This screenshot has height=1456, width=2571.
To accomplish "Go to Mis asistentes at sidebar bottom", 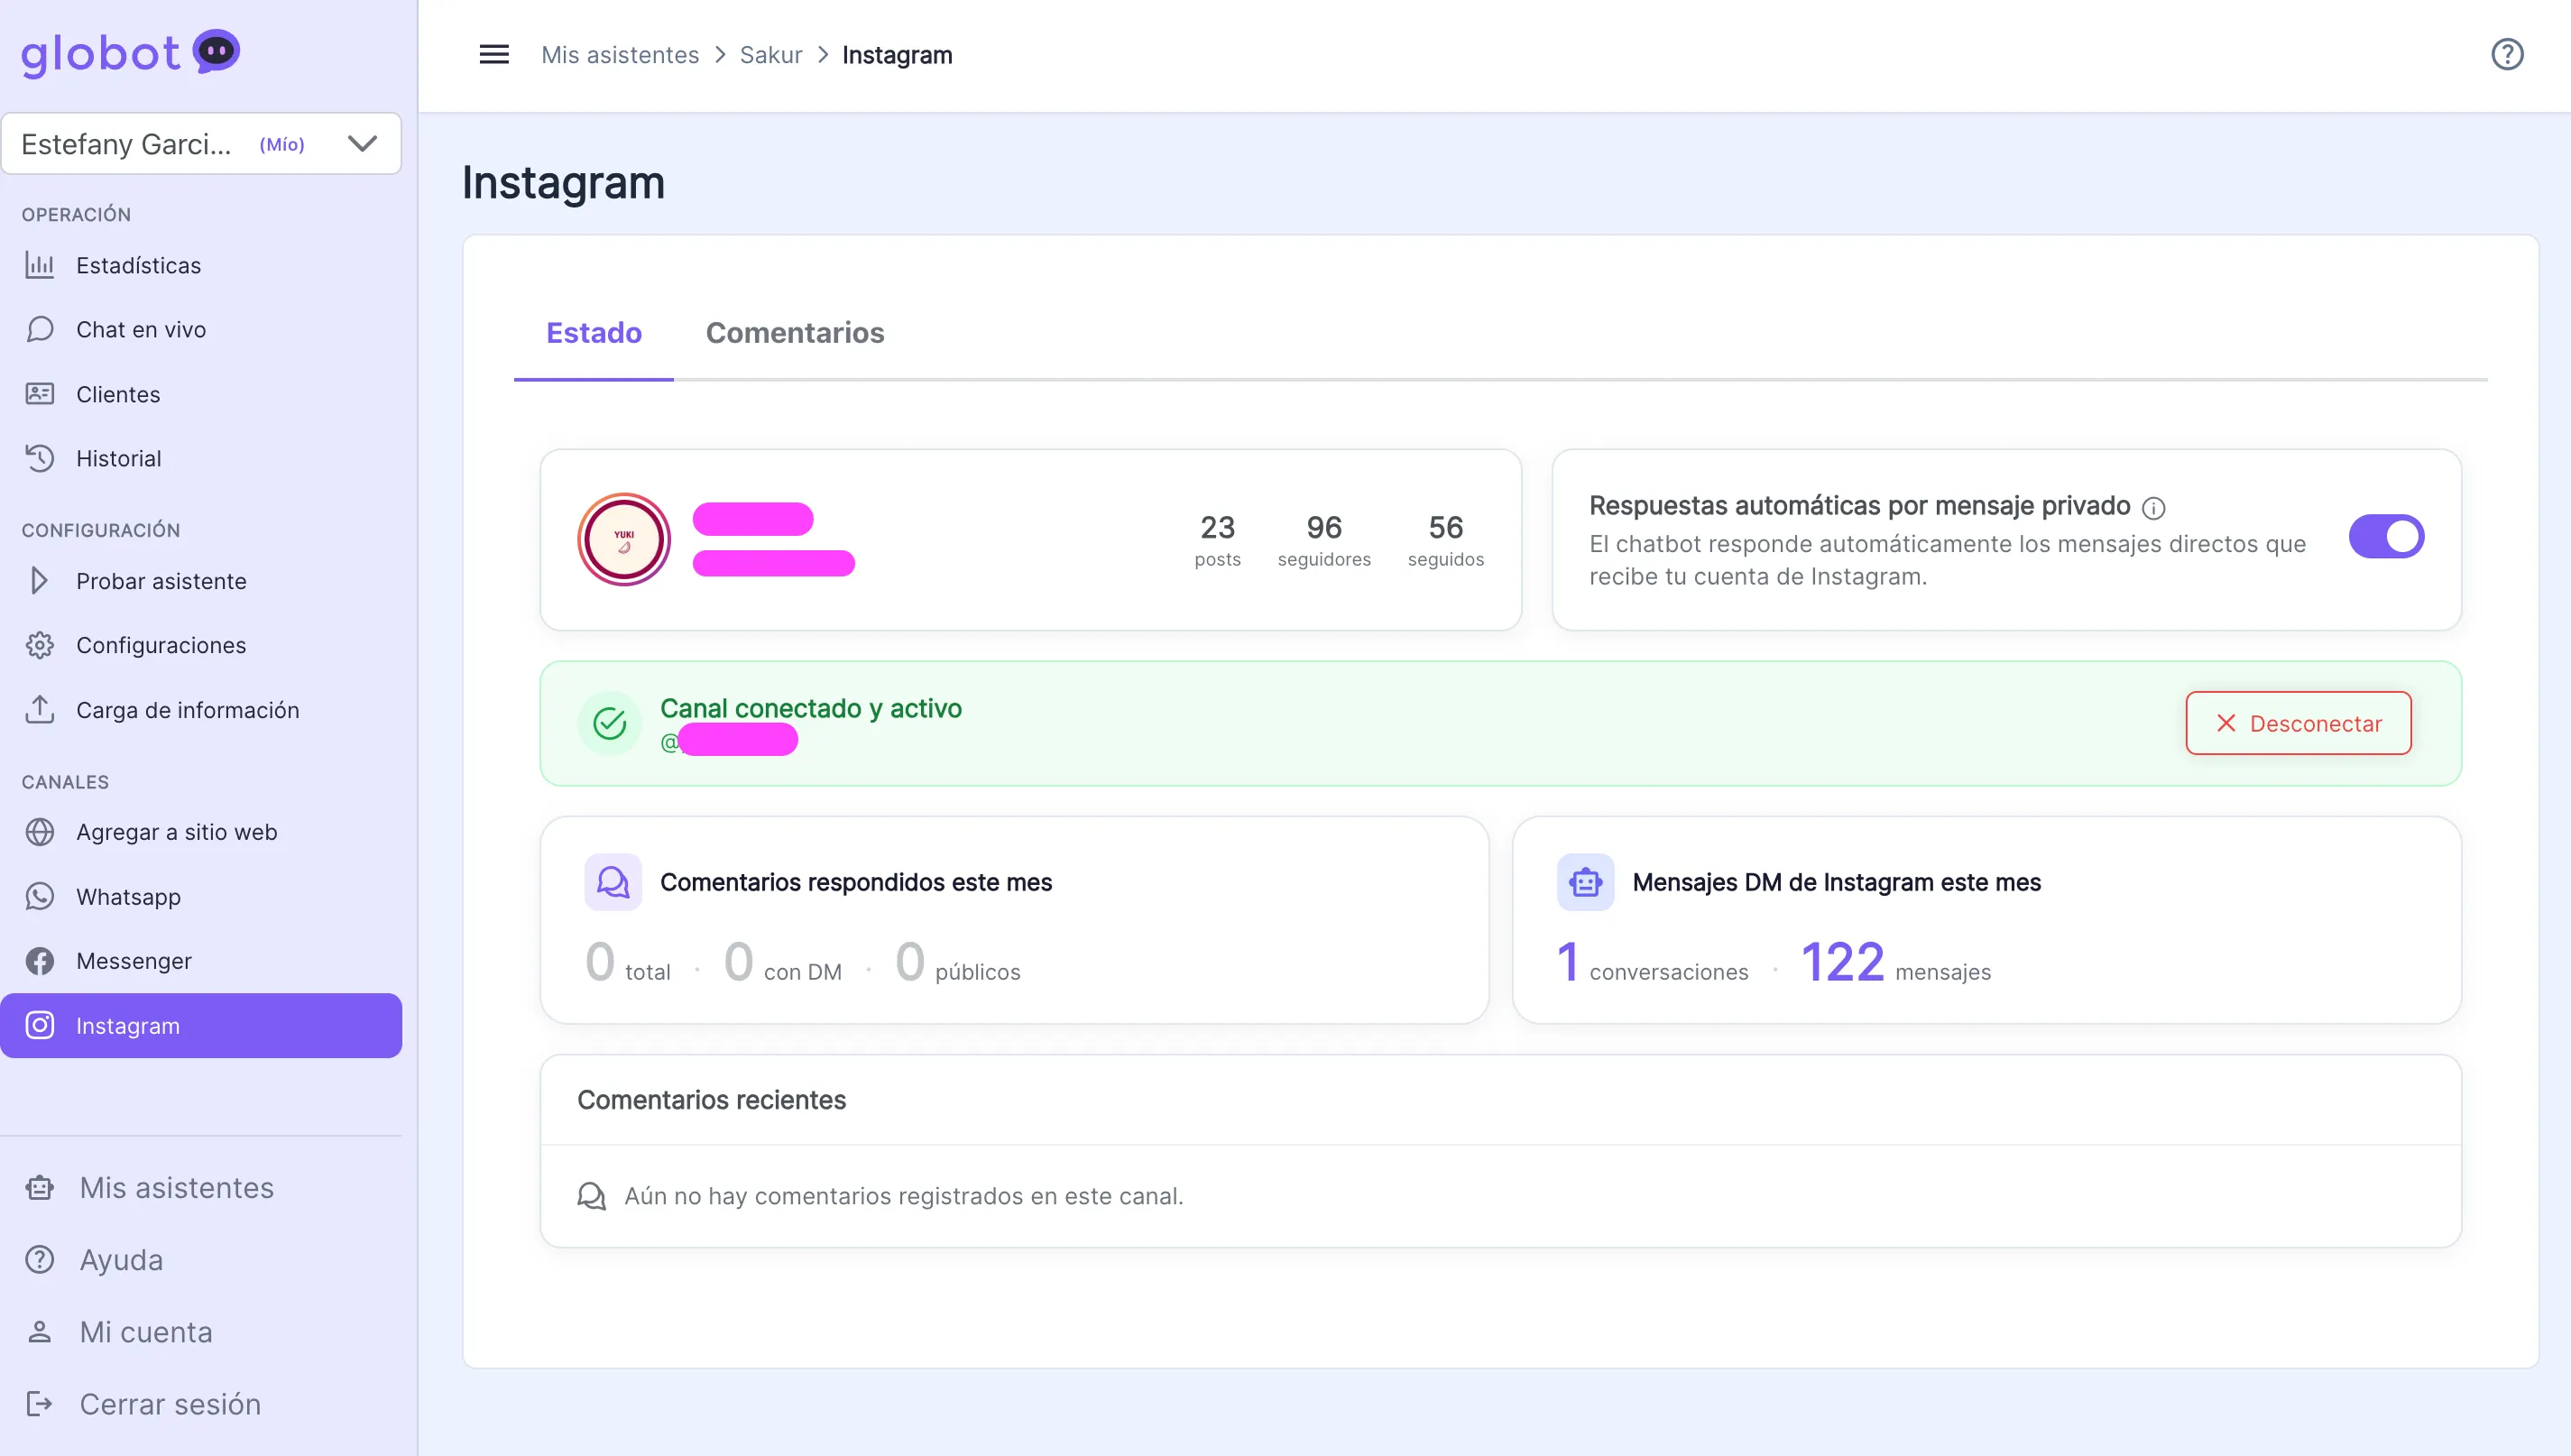I will click(177, 1187).
